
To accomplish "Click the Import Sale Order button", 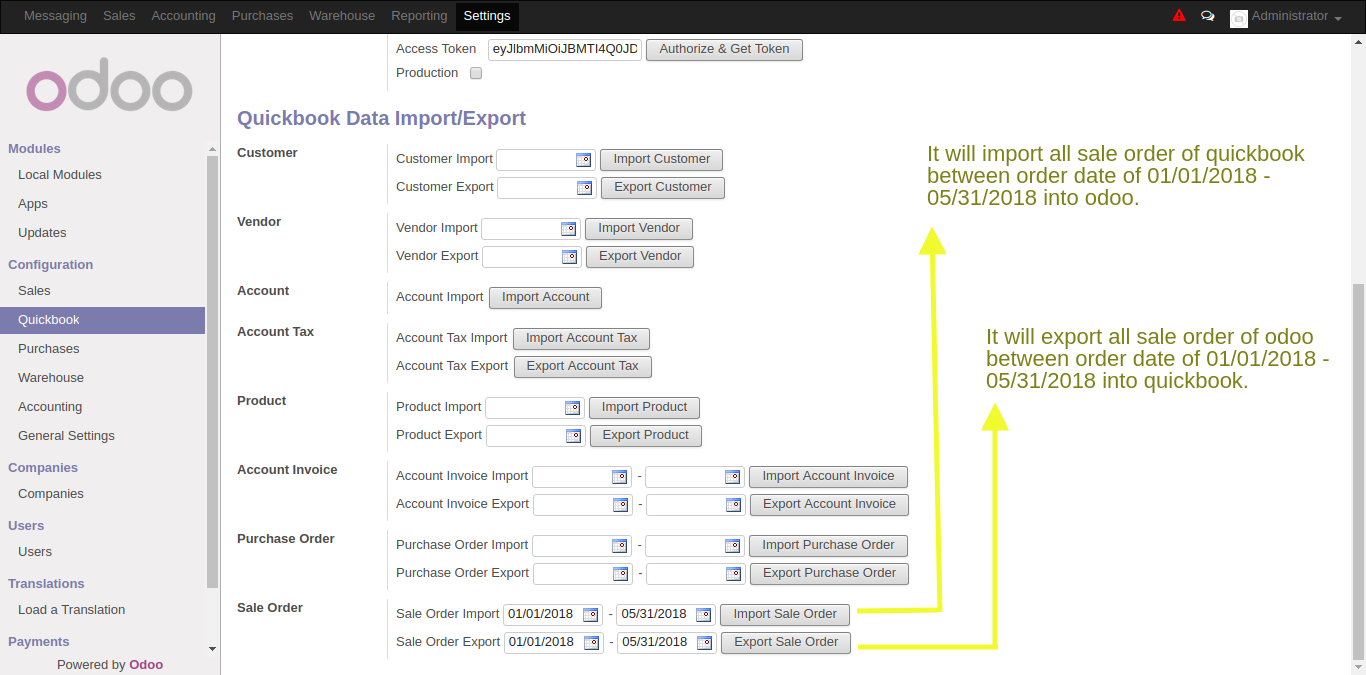I will 785,615.
